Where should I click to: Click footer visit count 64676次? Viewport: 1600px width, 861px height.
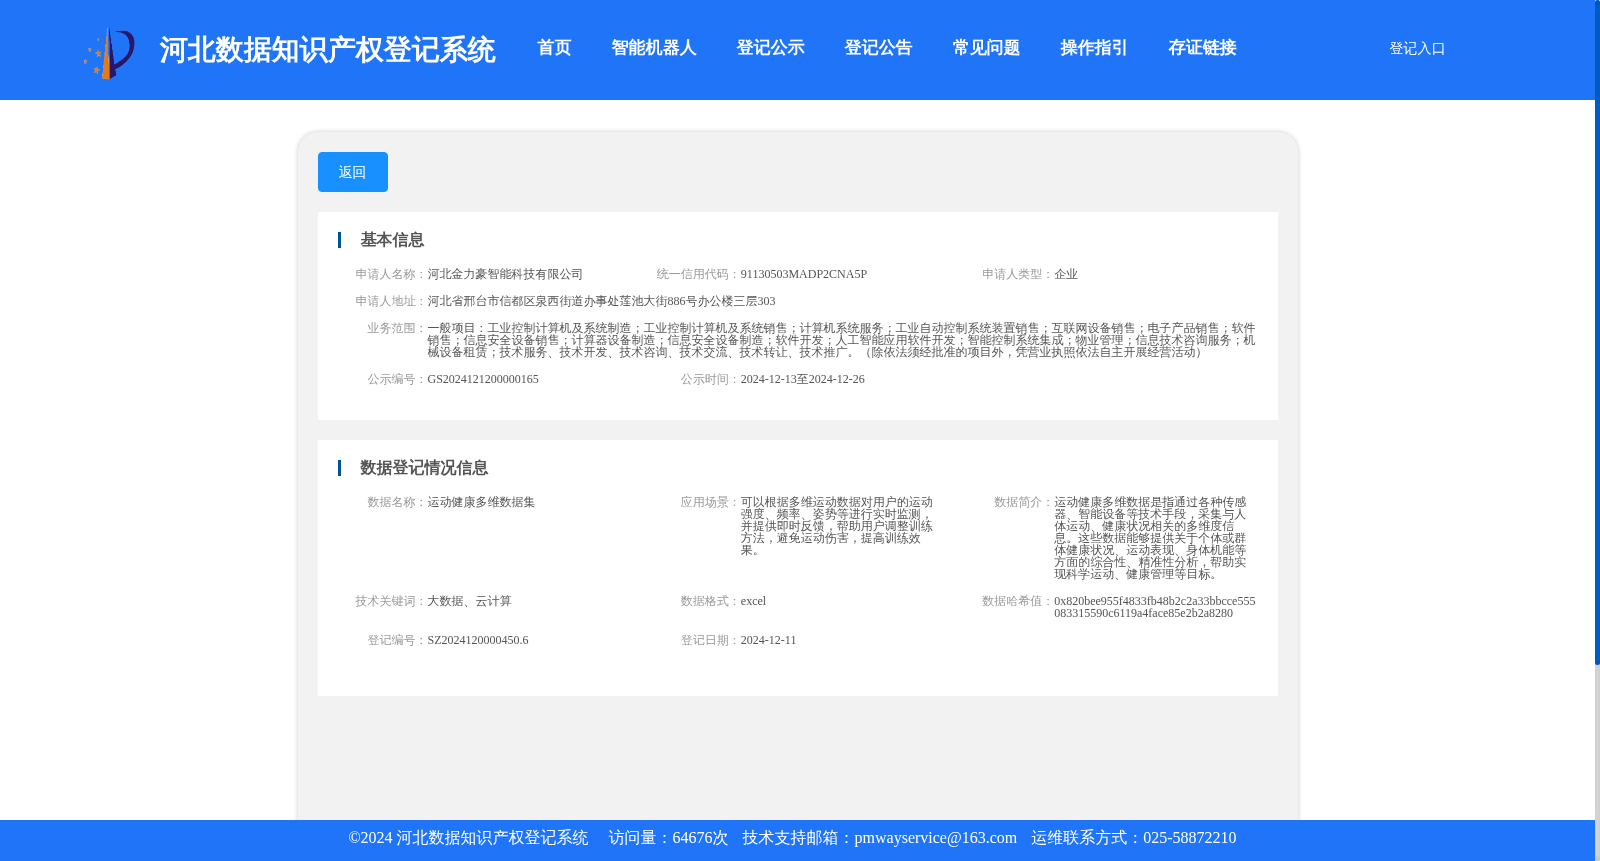(700, 838)
